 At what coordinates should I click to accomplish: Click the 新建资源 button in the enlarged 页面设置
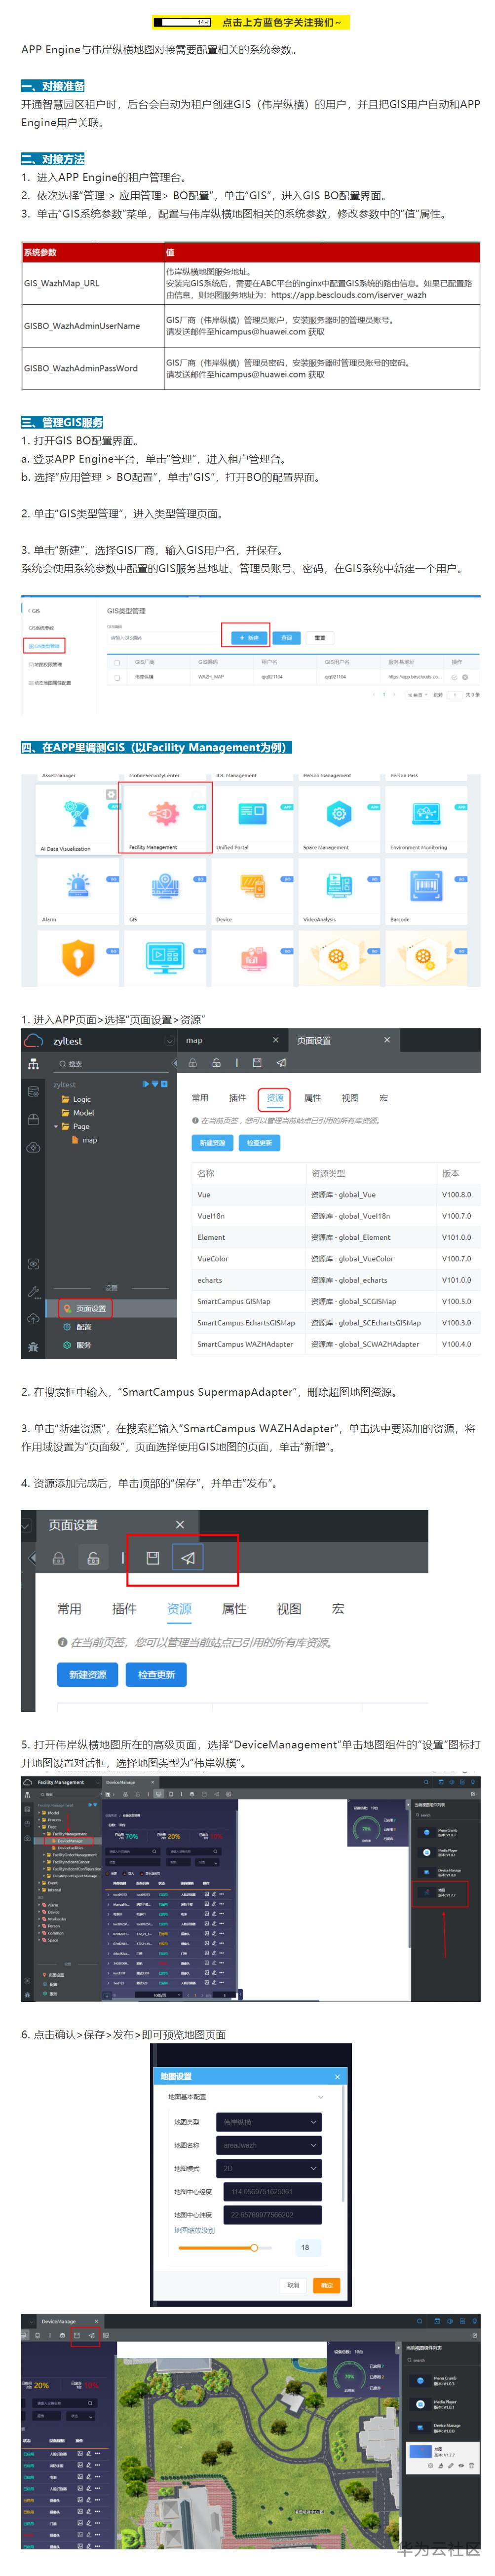point(88,1674)
